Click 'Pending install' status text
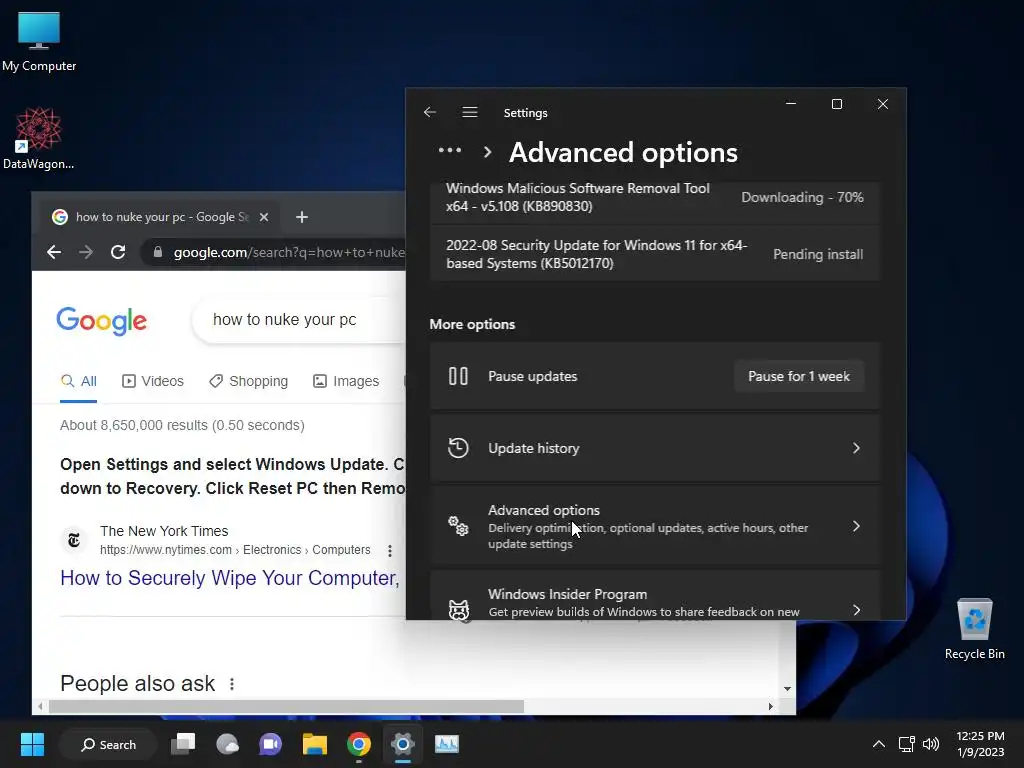The width and height of the screenshot is (1024, 768). pos(818,254)
